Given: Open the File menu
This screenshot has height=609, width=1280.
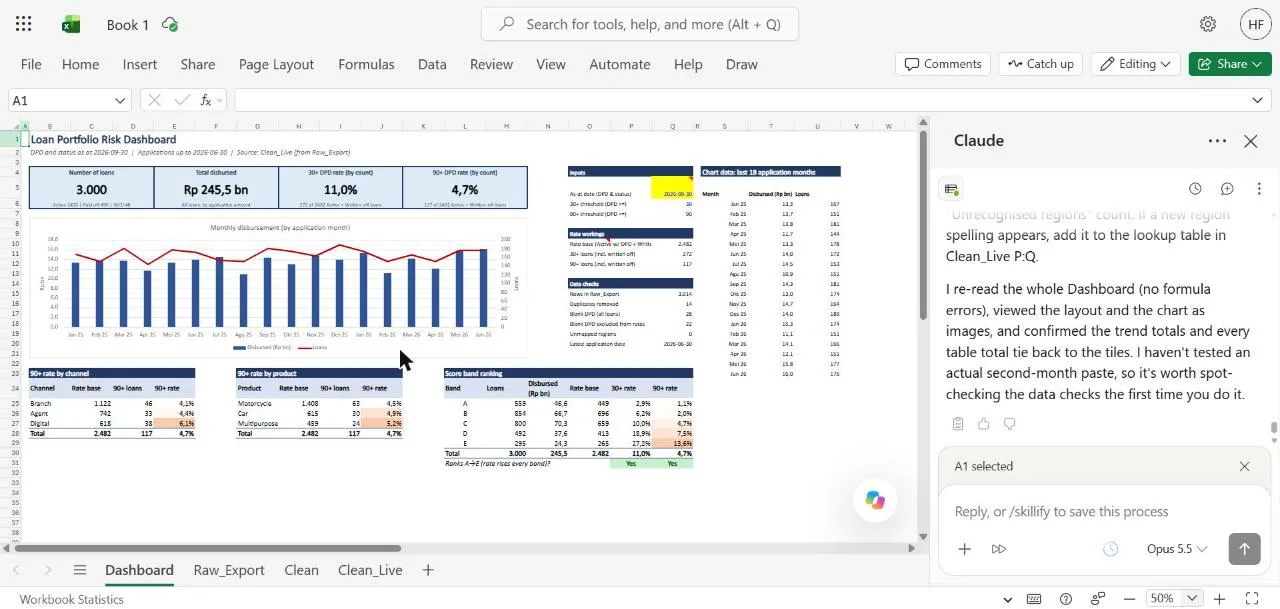Looking at the screenshot, I should 31,64.
